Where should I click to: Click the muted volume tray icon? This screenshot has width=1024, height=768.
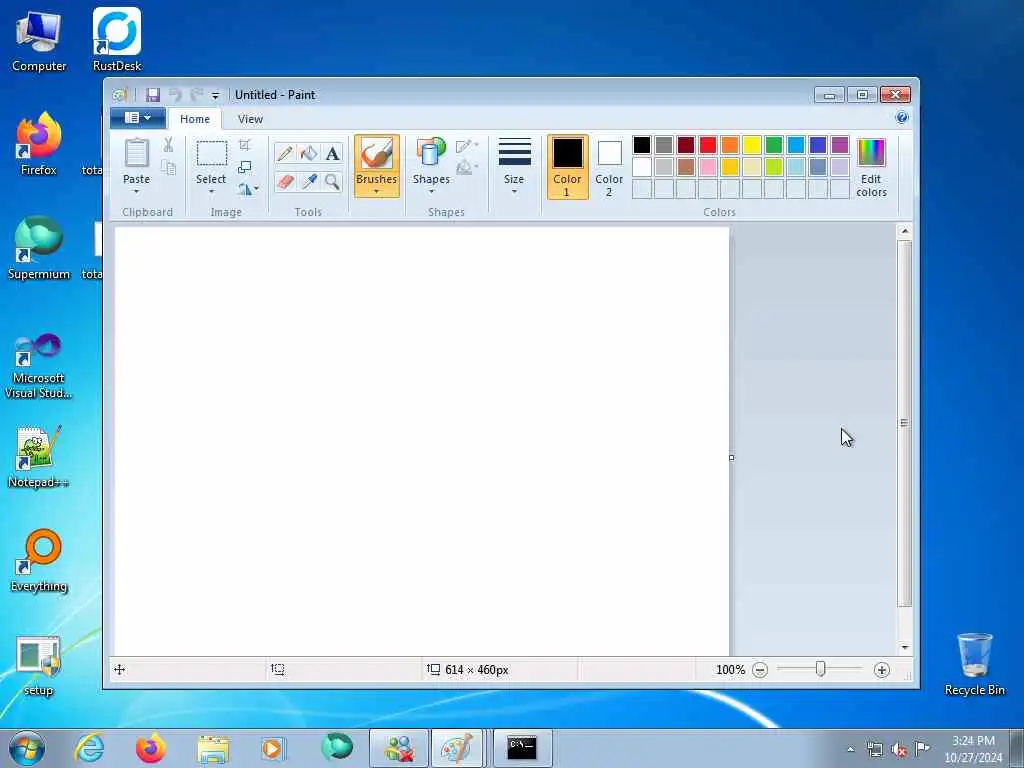click(x=899, y=750)
